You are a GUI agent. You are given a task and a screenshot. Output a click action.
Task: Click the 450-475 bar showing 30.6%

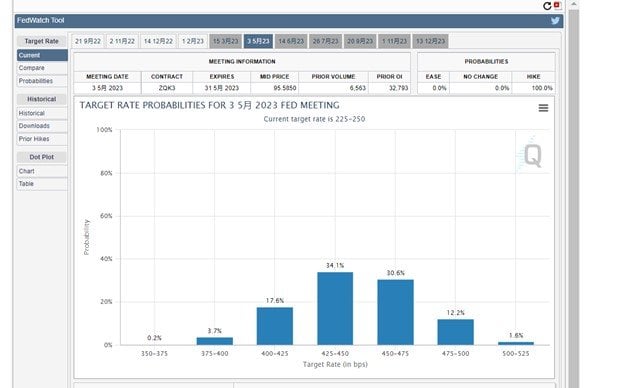coord(396,312)
